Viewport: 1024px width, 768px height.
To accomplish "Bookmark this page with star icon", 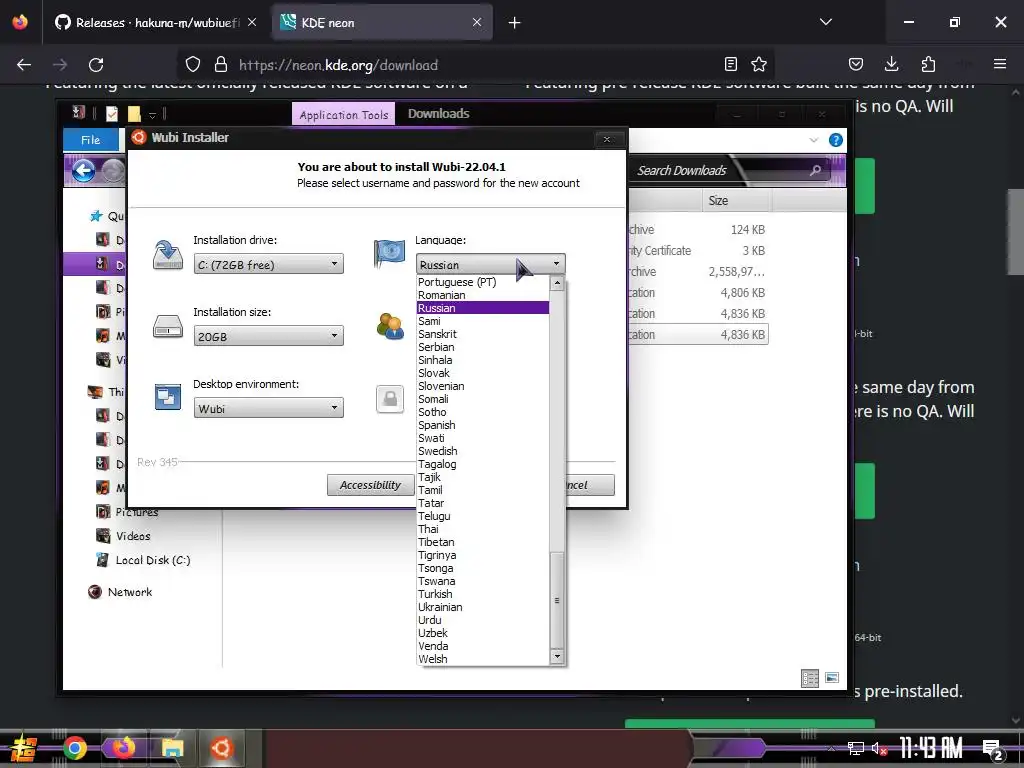I will (759, 64).
